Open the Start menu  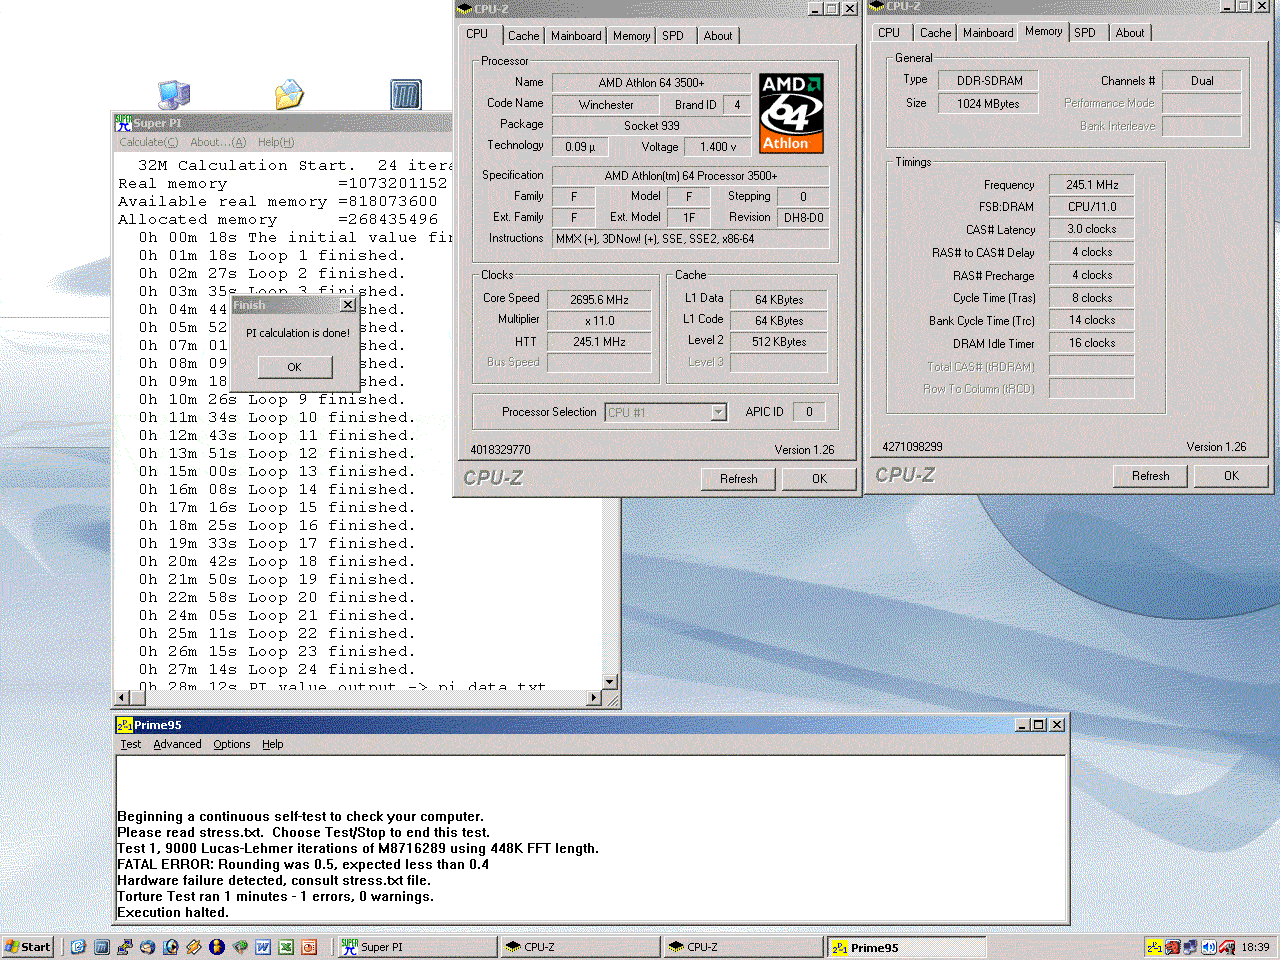[28, 947]
